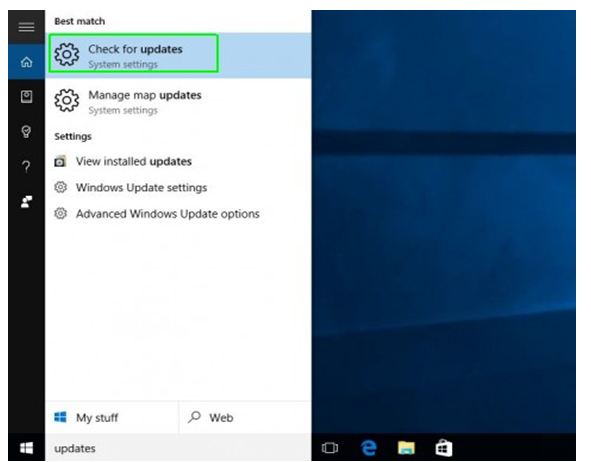Click the gear icon beside Manage map updates
Viewport: 591px width, 462px height.
pos(67,100)
